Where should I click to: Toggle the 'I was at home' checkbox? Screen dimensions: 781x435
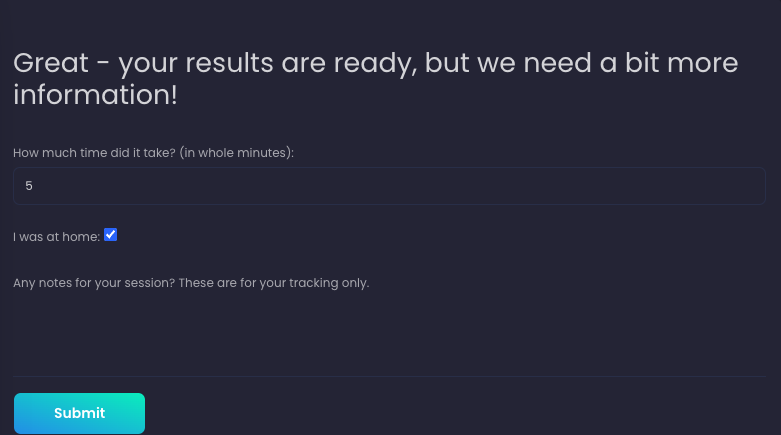coord(110,235)
